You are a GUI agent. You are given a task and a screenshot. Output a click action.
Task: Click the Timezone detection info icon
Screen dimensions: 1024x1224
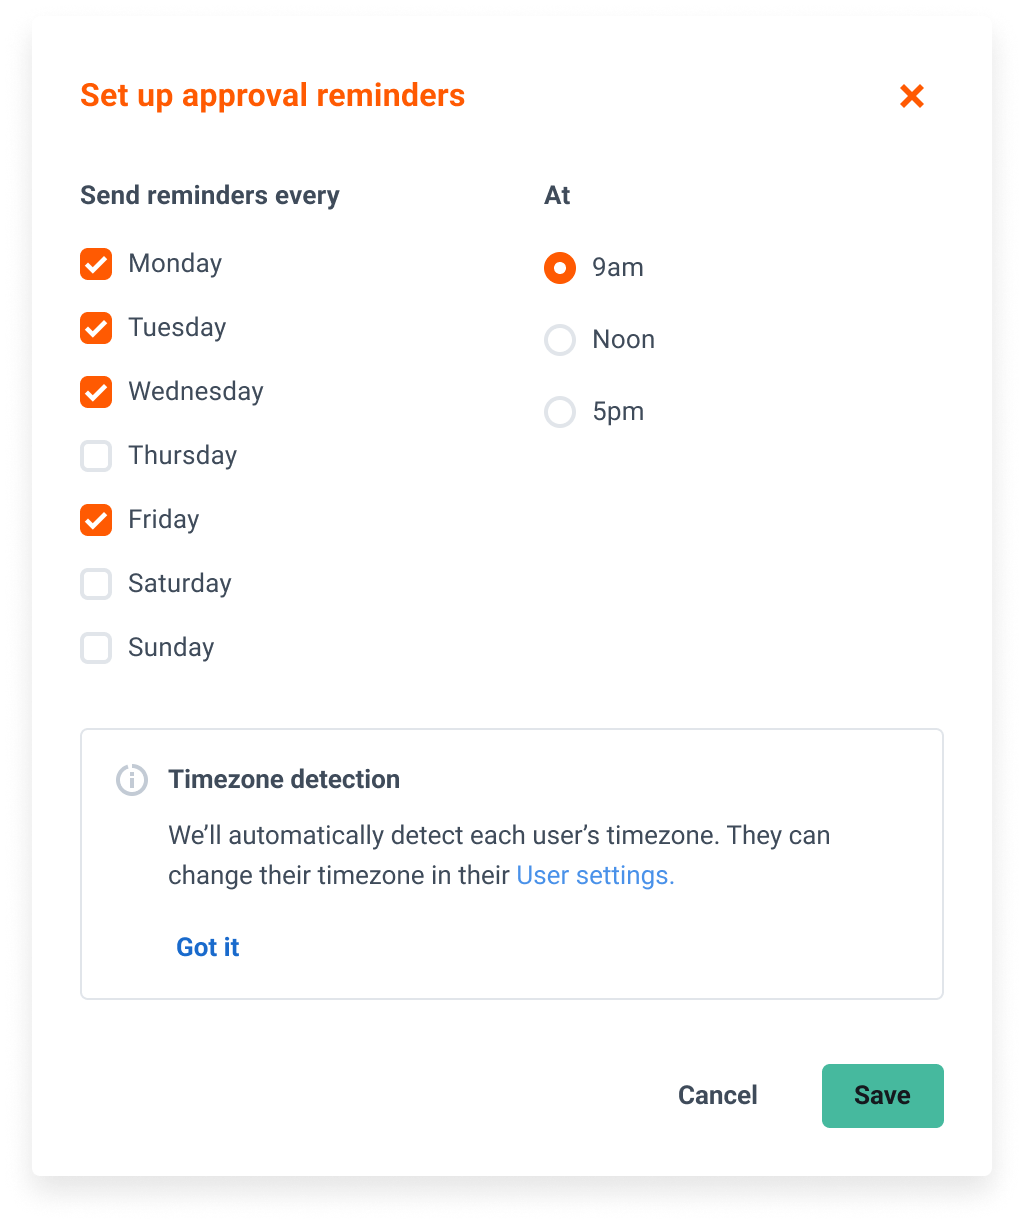[x=132, y=779]
